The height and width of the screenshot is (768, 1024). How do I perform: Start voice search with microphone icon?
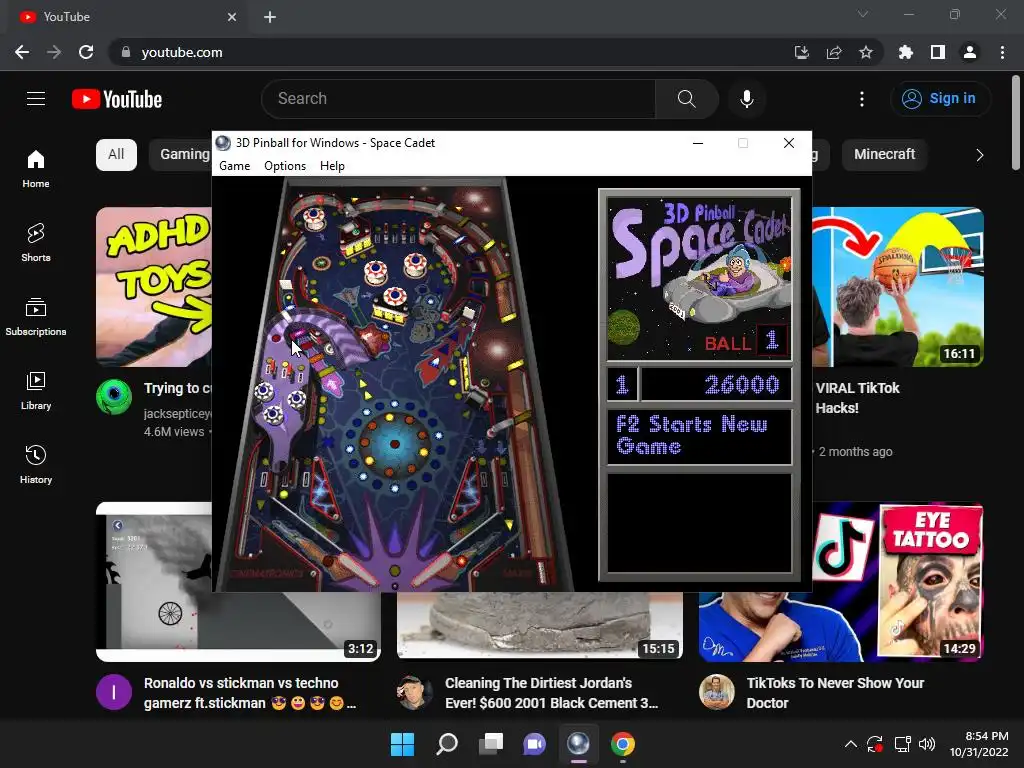(746, 99)
